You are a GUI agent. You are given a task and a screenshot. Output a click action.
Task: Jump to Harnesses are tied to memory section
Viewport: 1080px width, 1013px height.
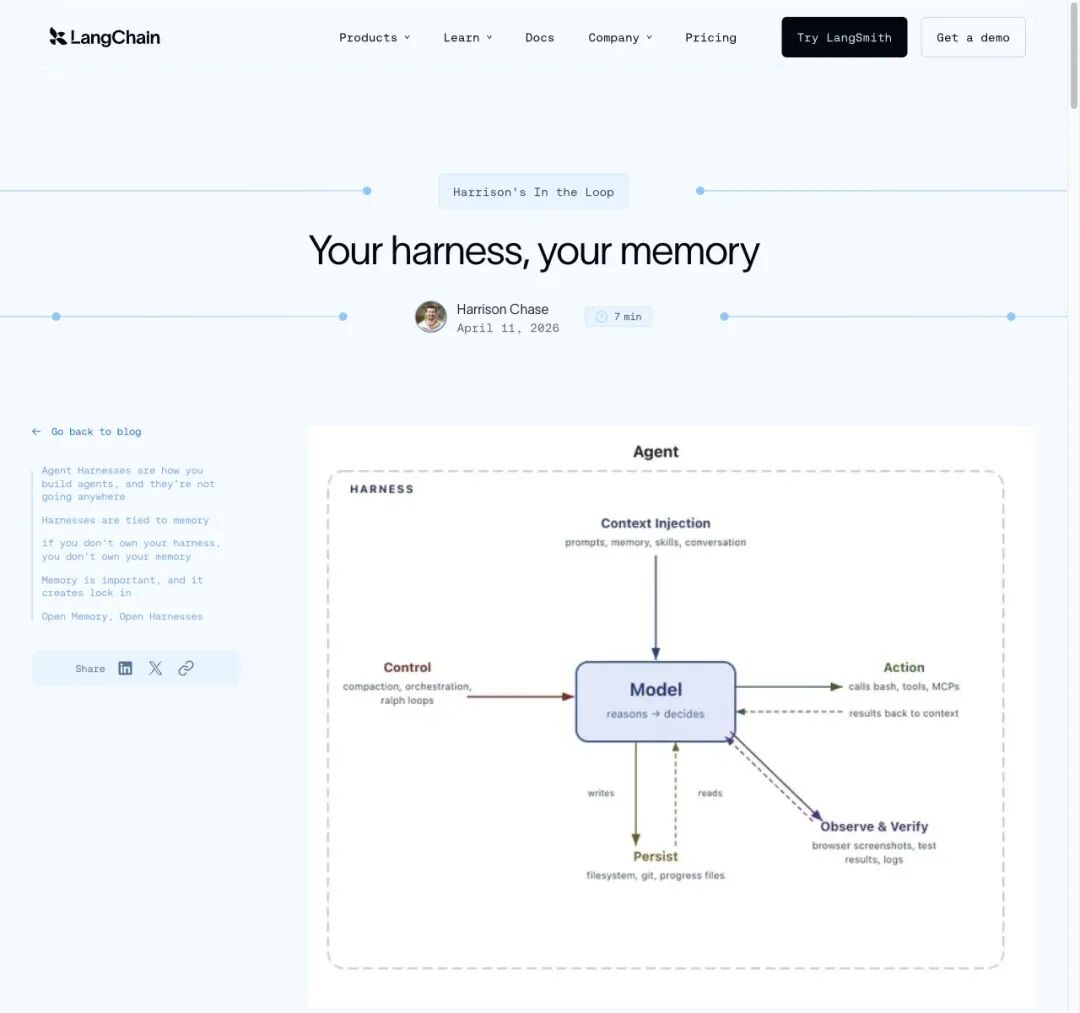click(x=125, y=521)
